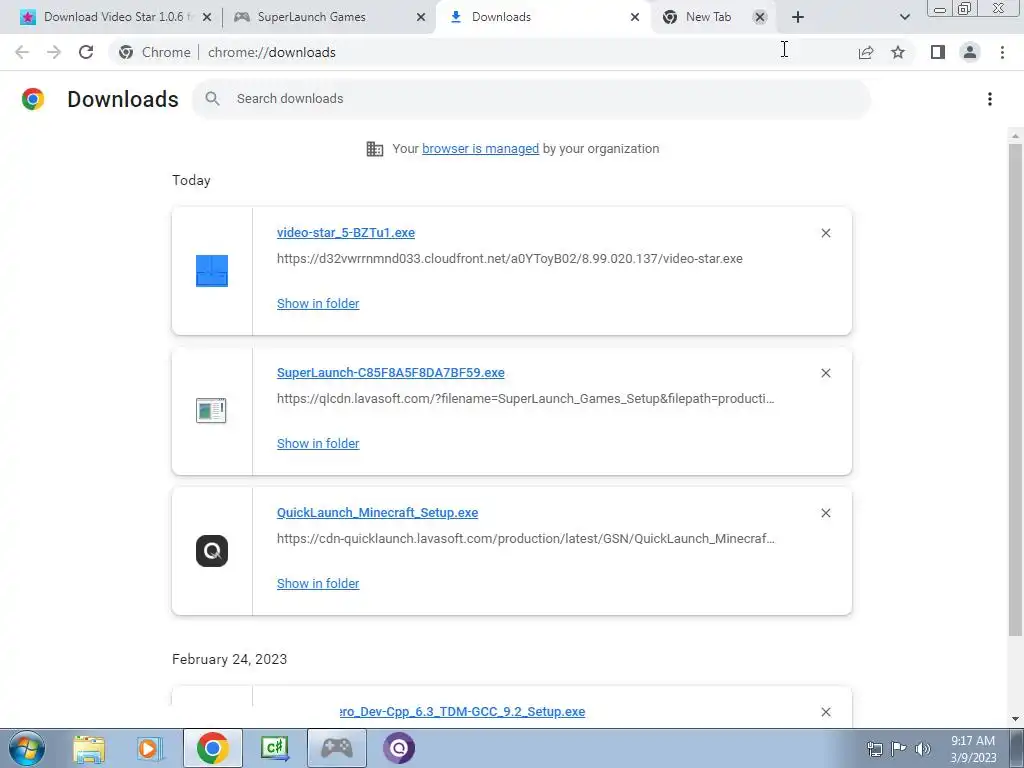1024x768 pixels.
Task: Open the purple QuickLaunch taskbar icon
Action: 399,748
